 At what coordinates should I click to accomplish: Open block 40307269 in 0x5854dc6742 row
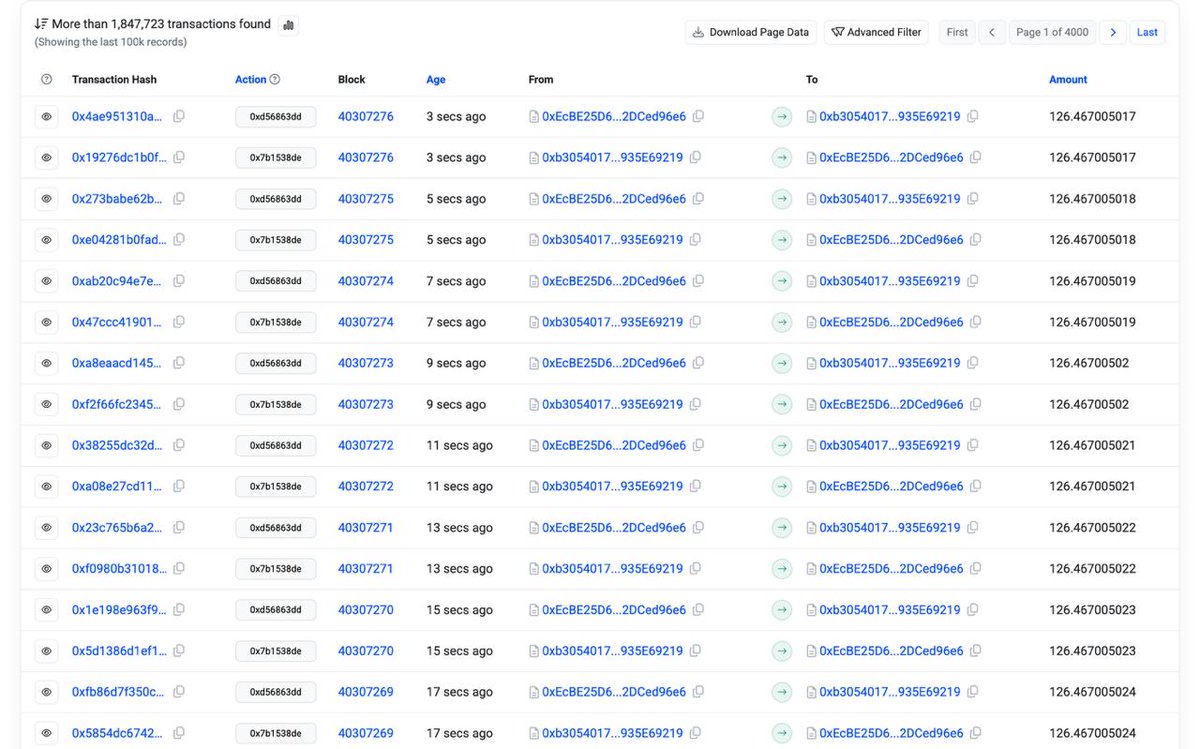point(366,733)
